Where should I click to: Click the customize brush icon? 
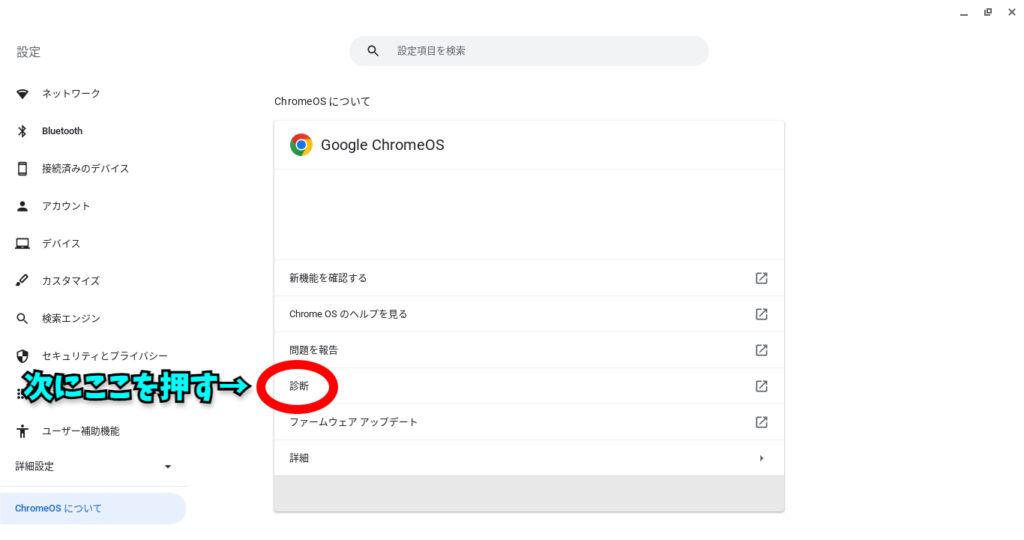click(22, 281)
